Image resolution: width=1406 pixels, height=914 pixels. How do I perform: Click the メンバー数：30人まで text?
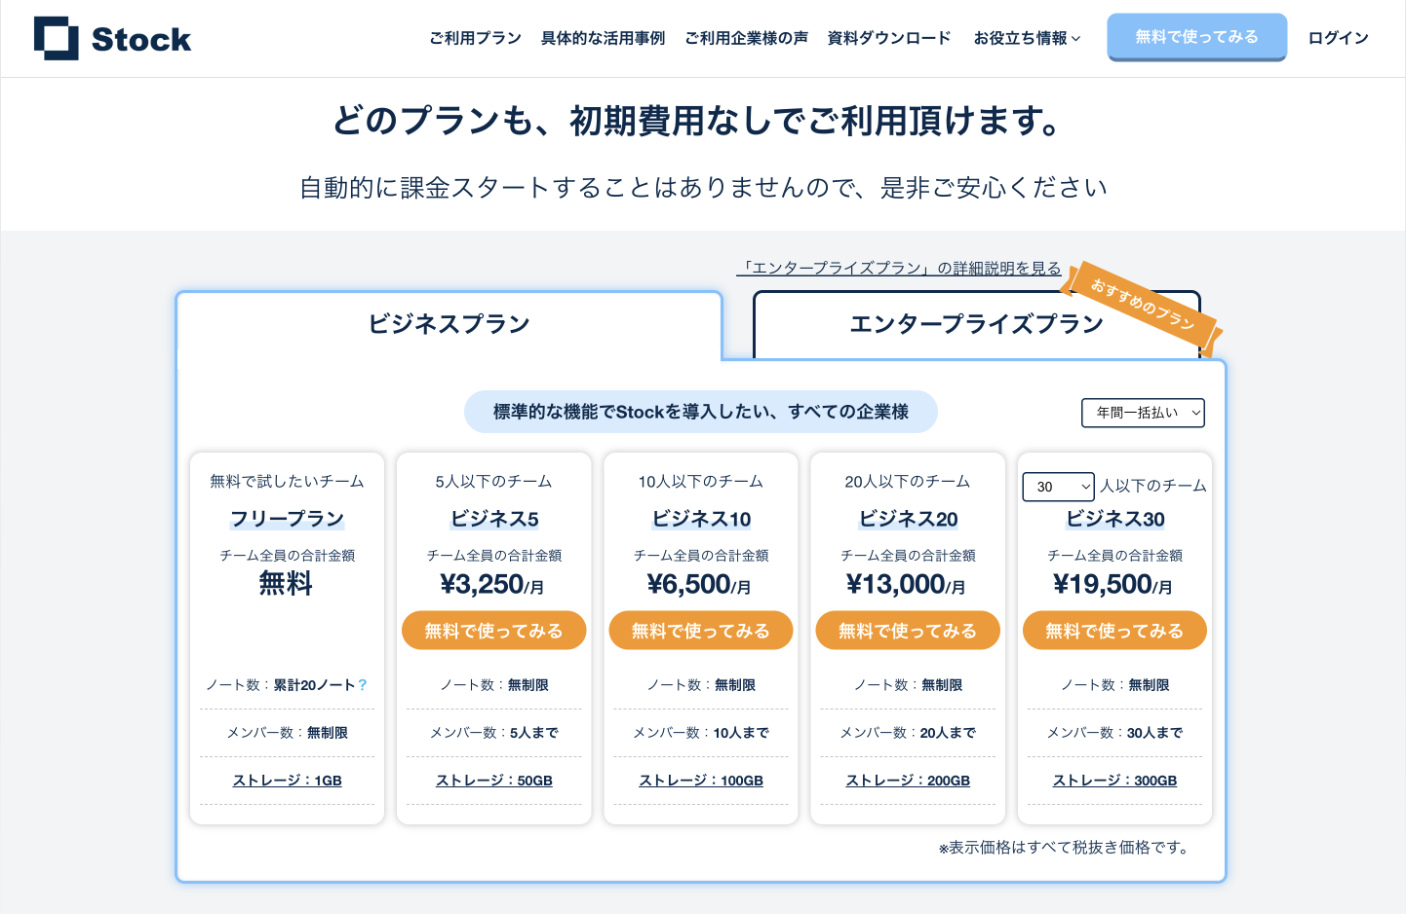pos(1115,733)
